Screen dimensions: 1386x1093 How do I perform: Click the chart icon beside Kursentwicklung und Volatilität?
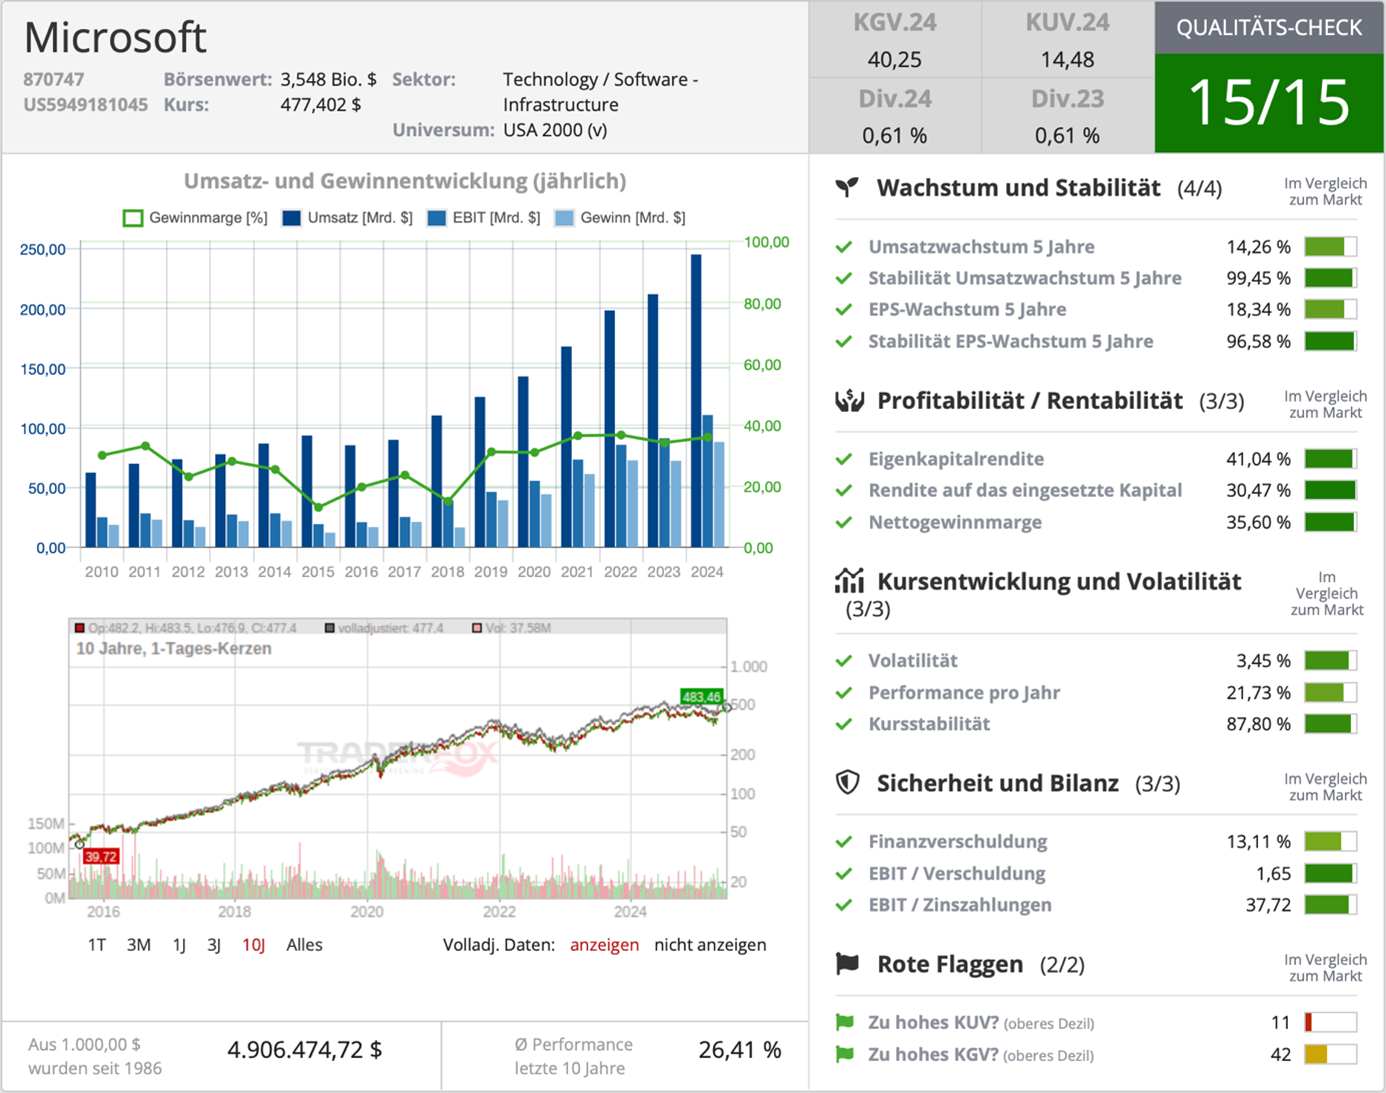[x=849, y=580]
